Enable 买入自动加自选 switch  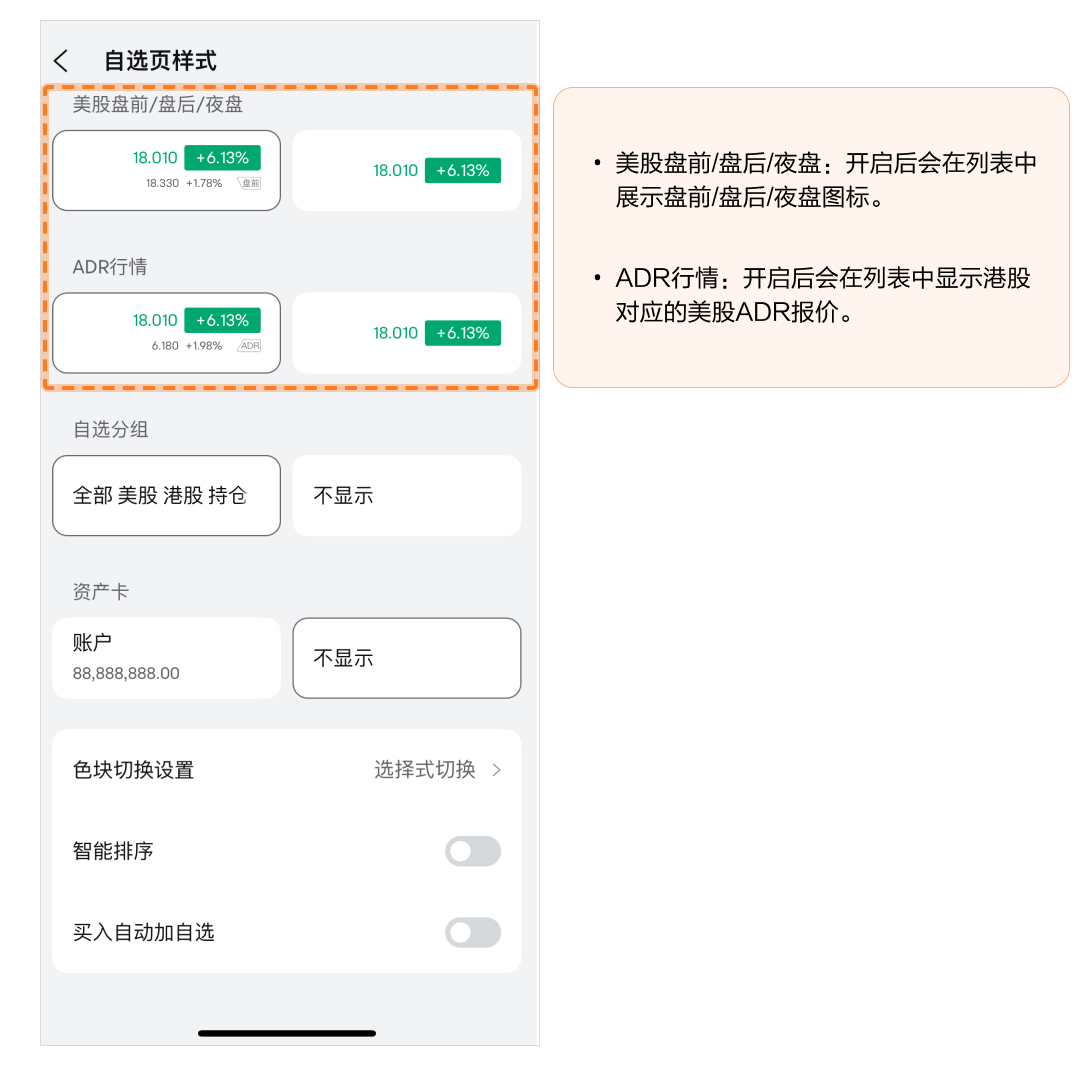(x=472, y=933)
